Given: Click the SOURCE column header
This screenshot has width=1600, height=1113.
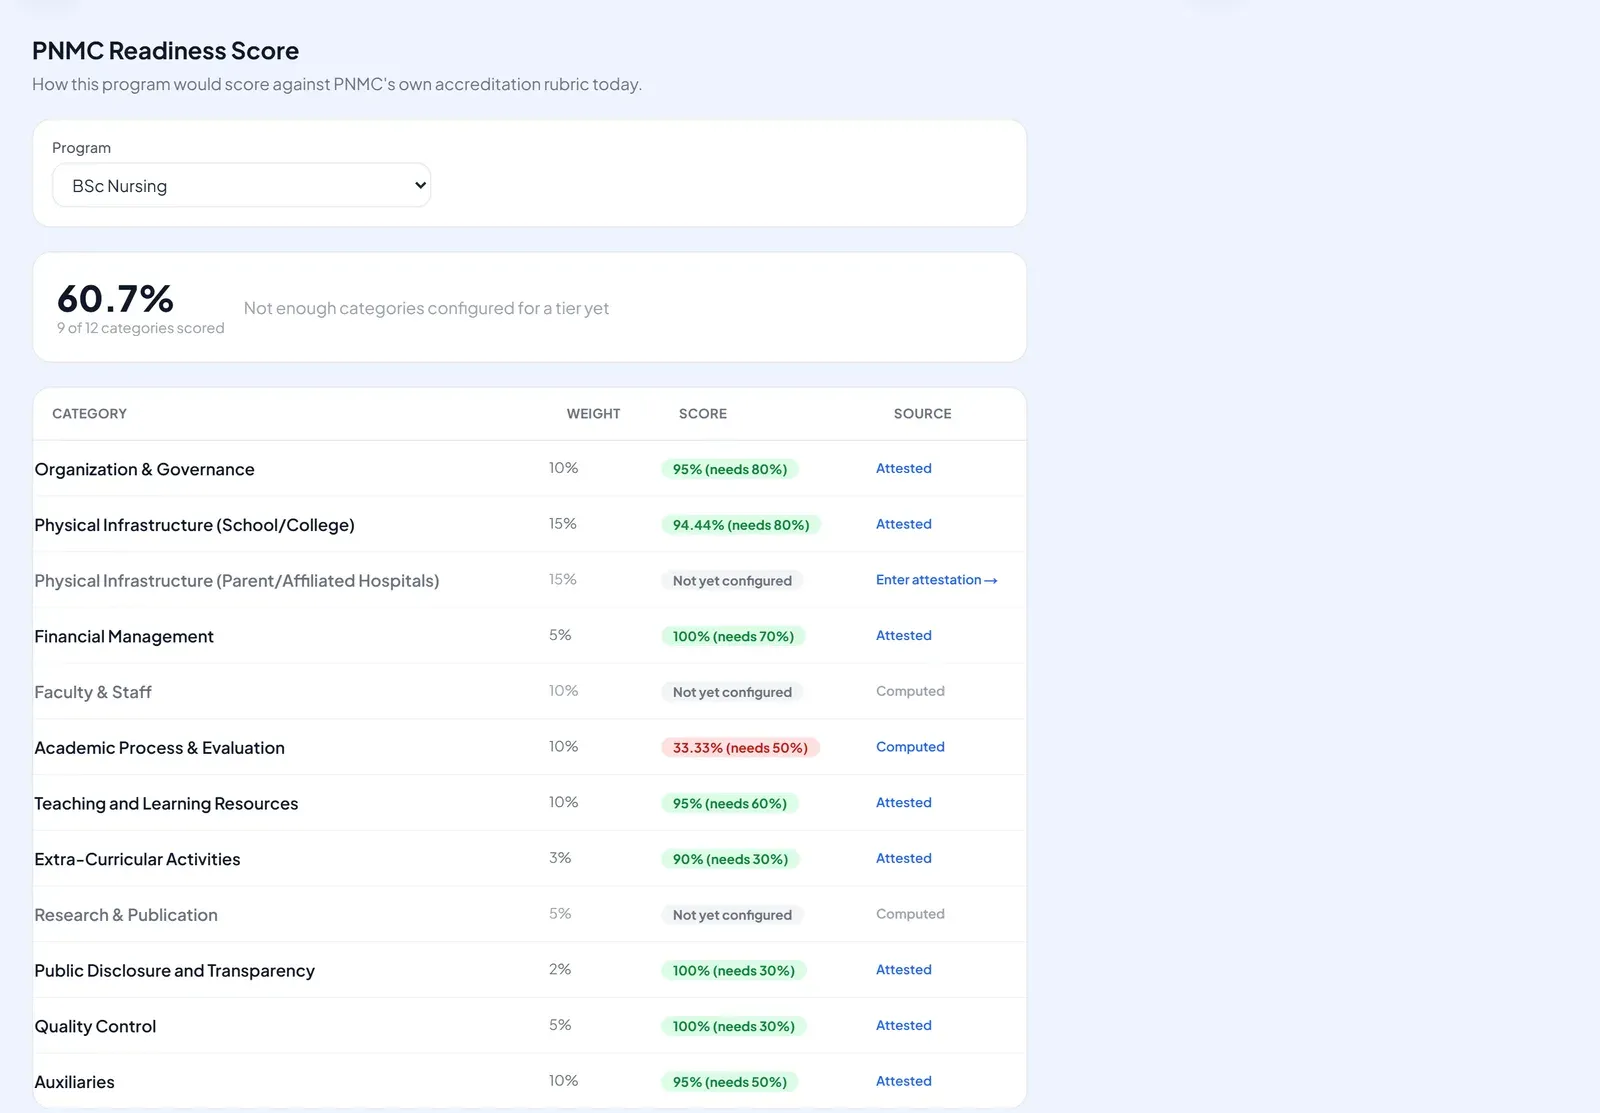Looking at the screenshot, I should click(x=923, y=413).
